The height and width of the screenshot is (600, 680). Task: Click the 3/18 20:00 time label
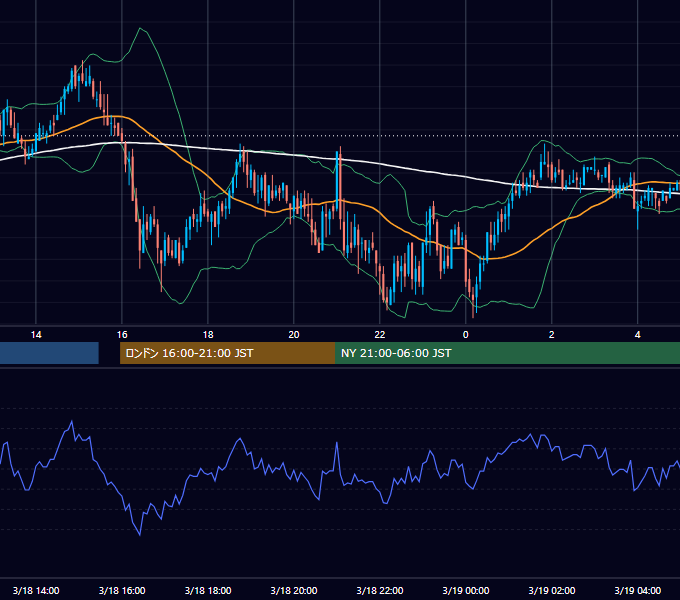[x=294, y=590]
